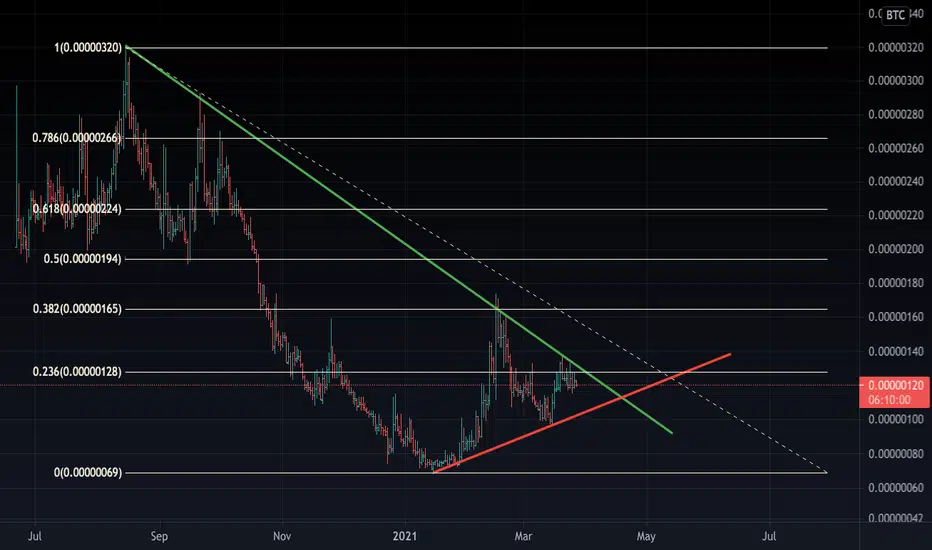Click the price axis value 0.00000200
932x550 pixels.
click(896, 249)
